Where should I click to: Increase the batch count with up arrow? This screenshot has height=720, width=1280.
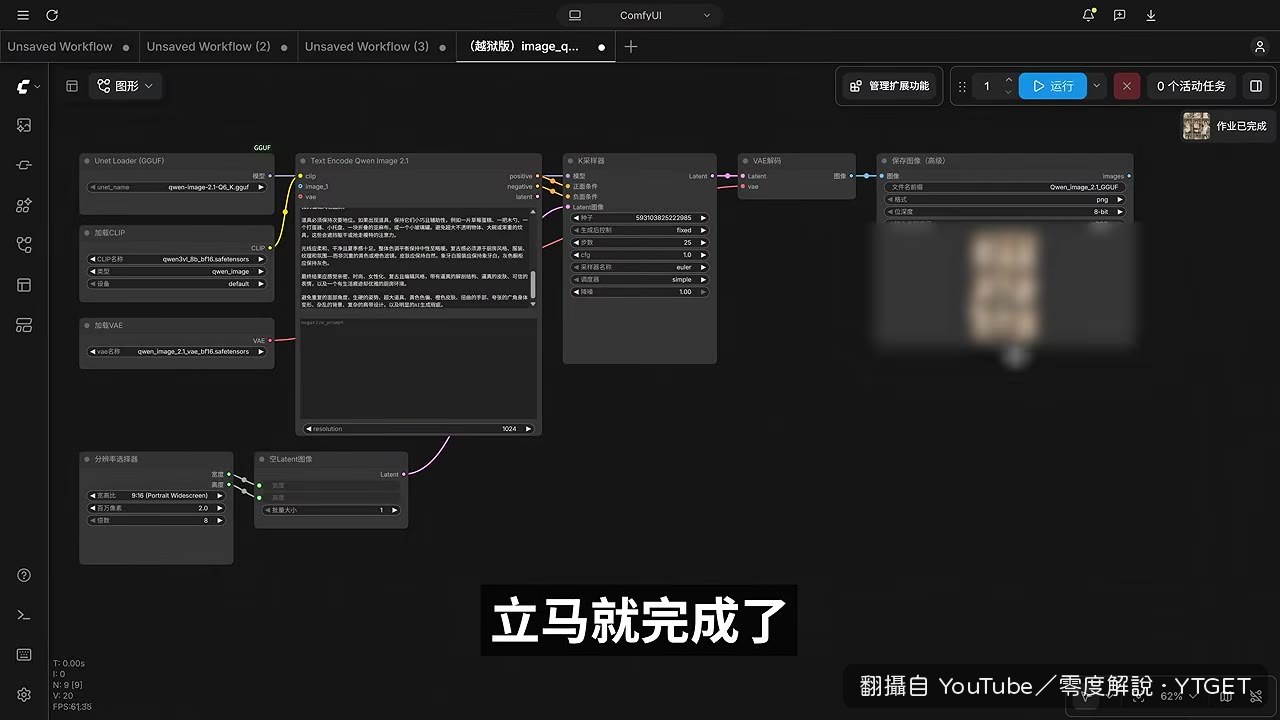1008,80
